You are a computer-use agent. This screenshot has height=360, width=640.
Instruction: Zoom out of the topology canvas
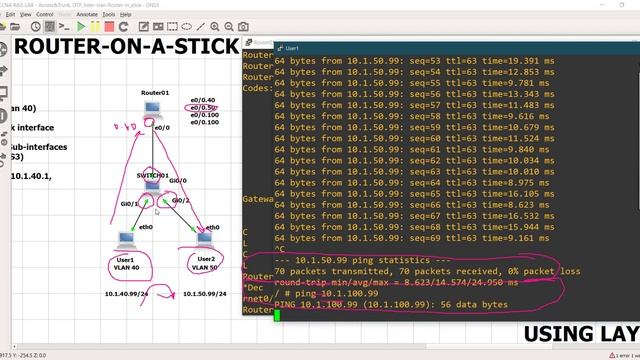tap(229, 27)
